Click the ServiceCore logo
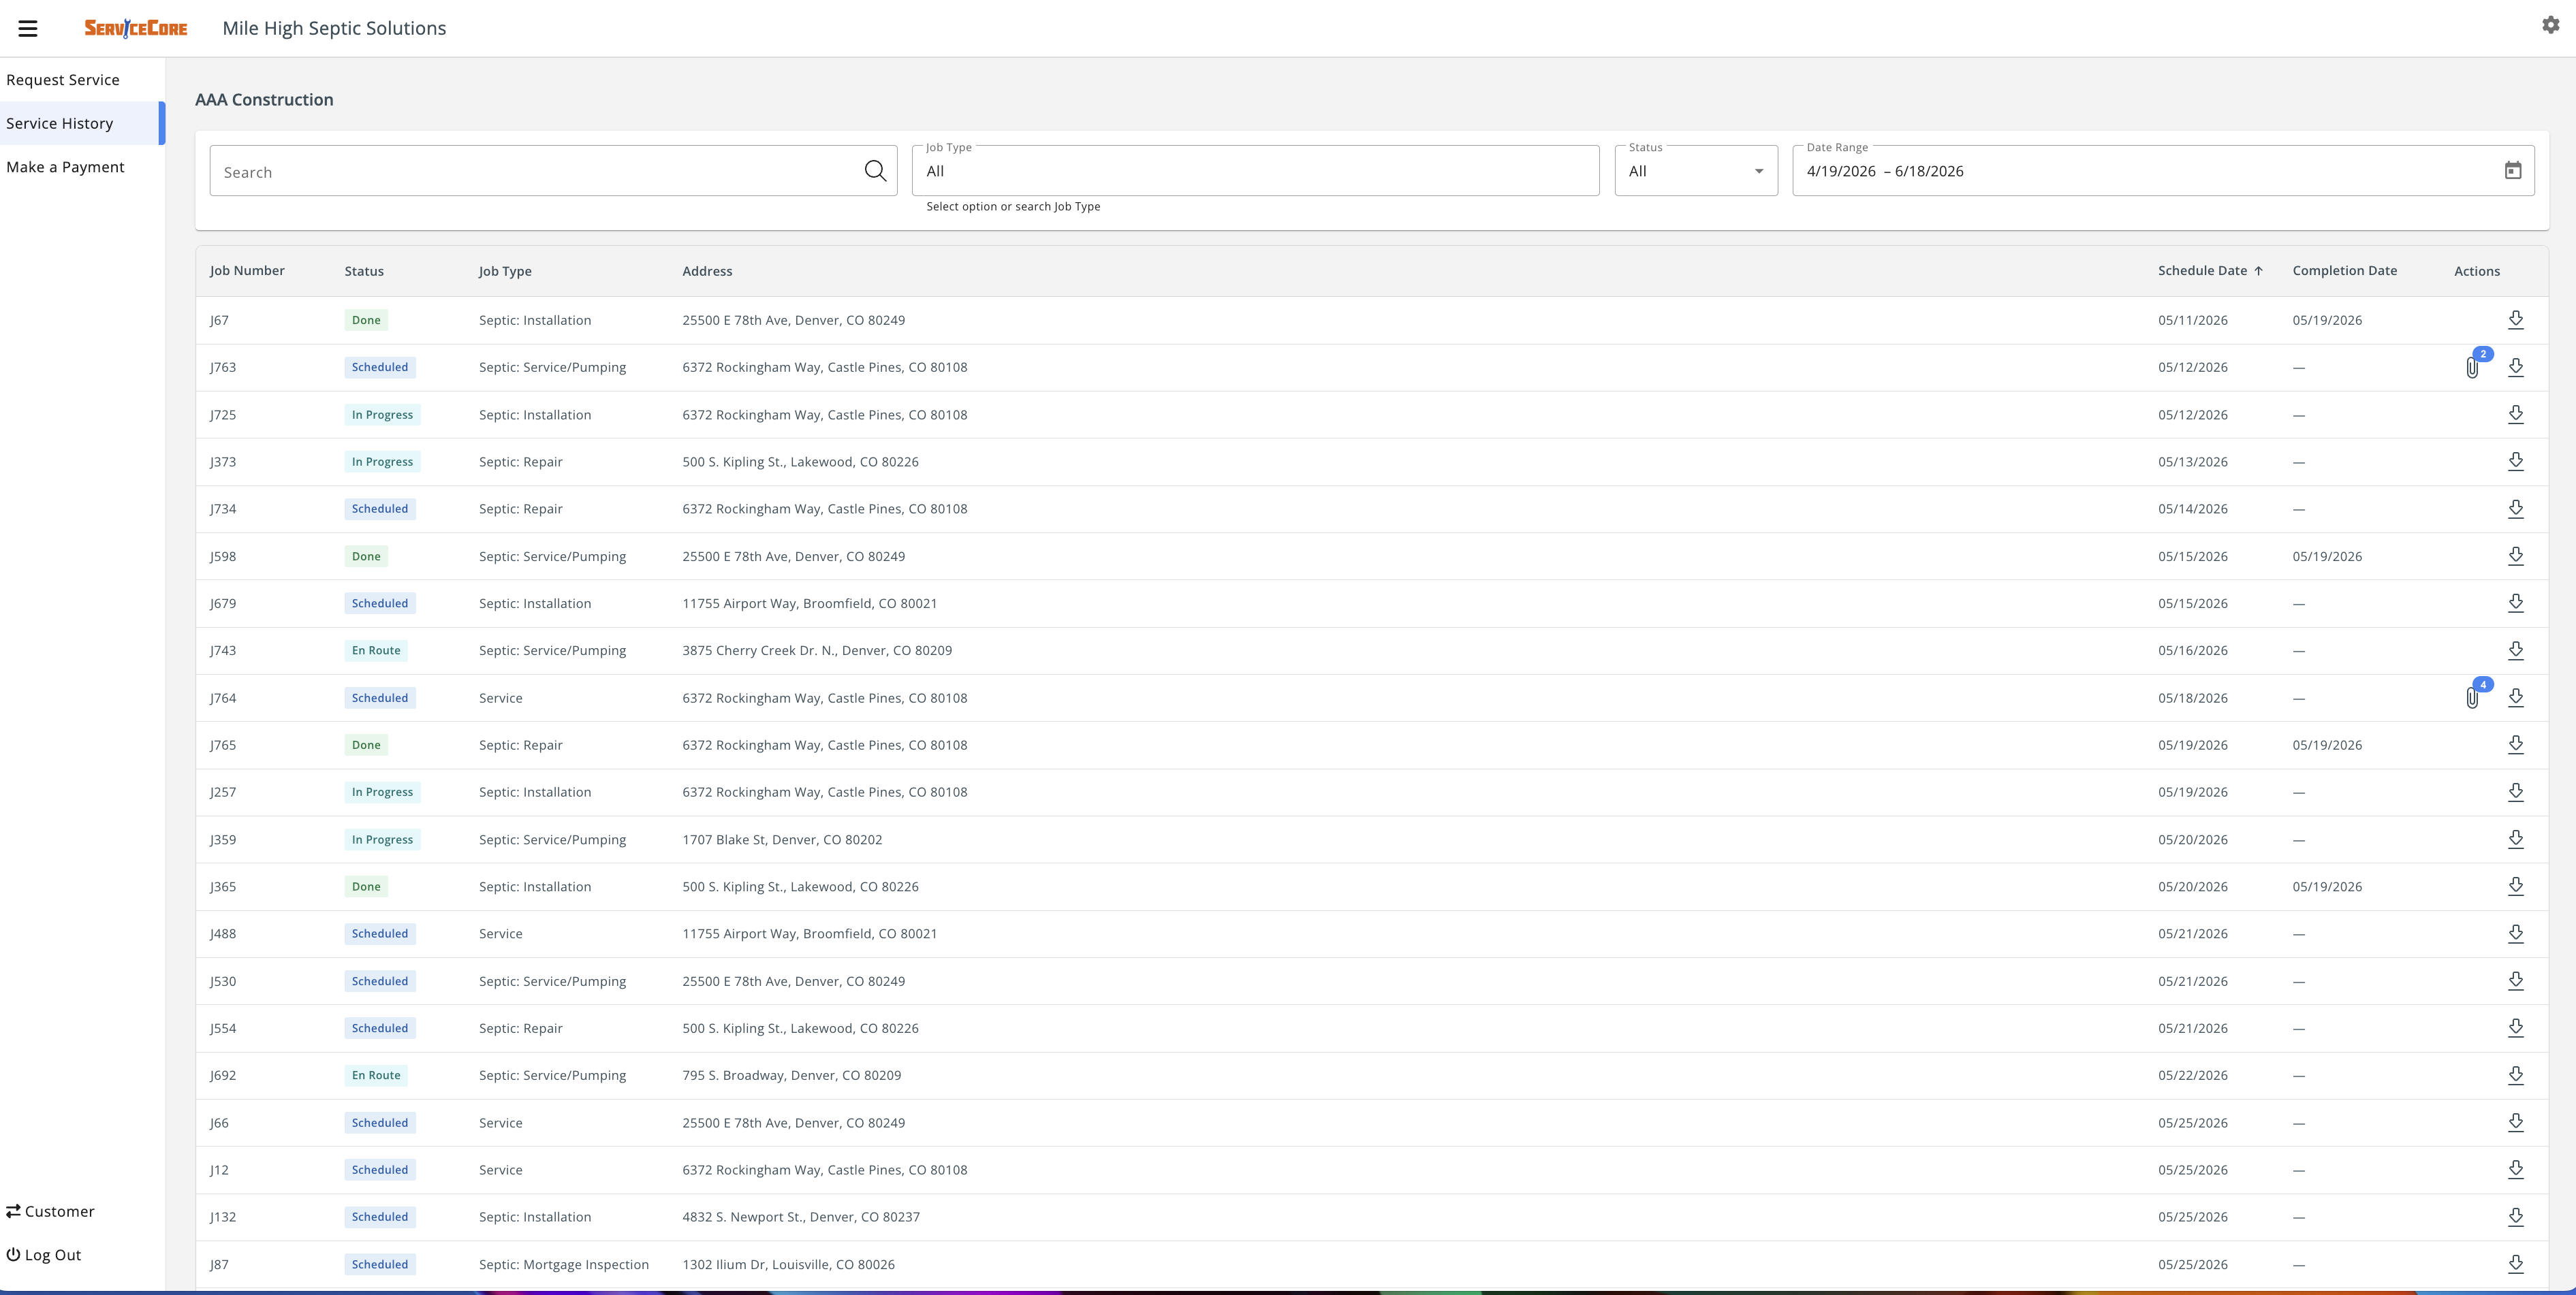The height and width of the screenshot is (1295, 2576). [x=136, y=28]
